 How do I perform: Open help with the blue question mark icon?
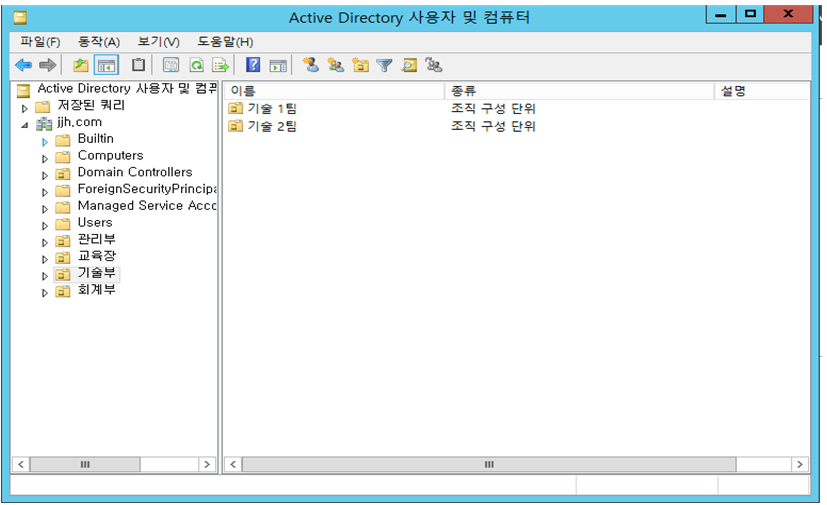pyautogui.click(x=253, y=65)
